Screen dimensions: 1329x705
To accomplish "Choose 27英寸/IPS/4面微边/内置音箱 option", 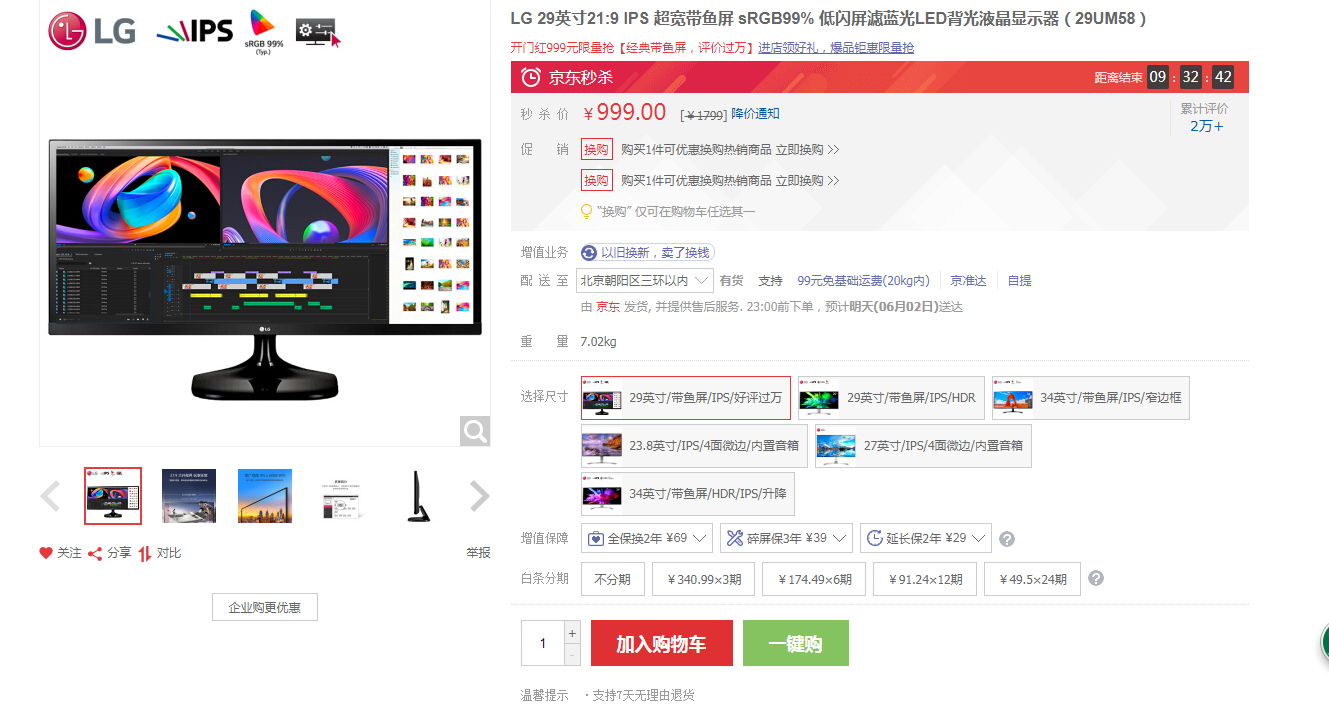I will click(x=923, y=446).
